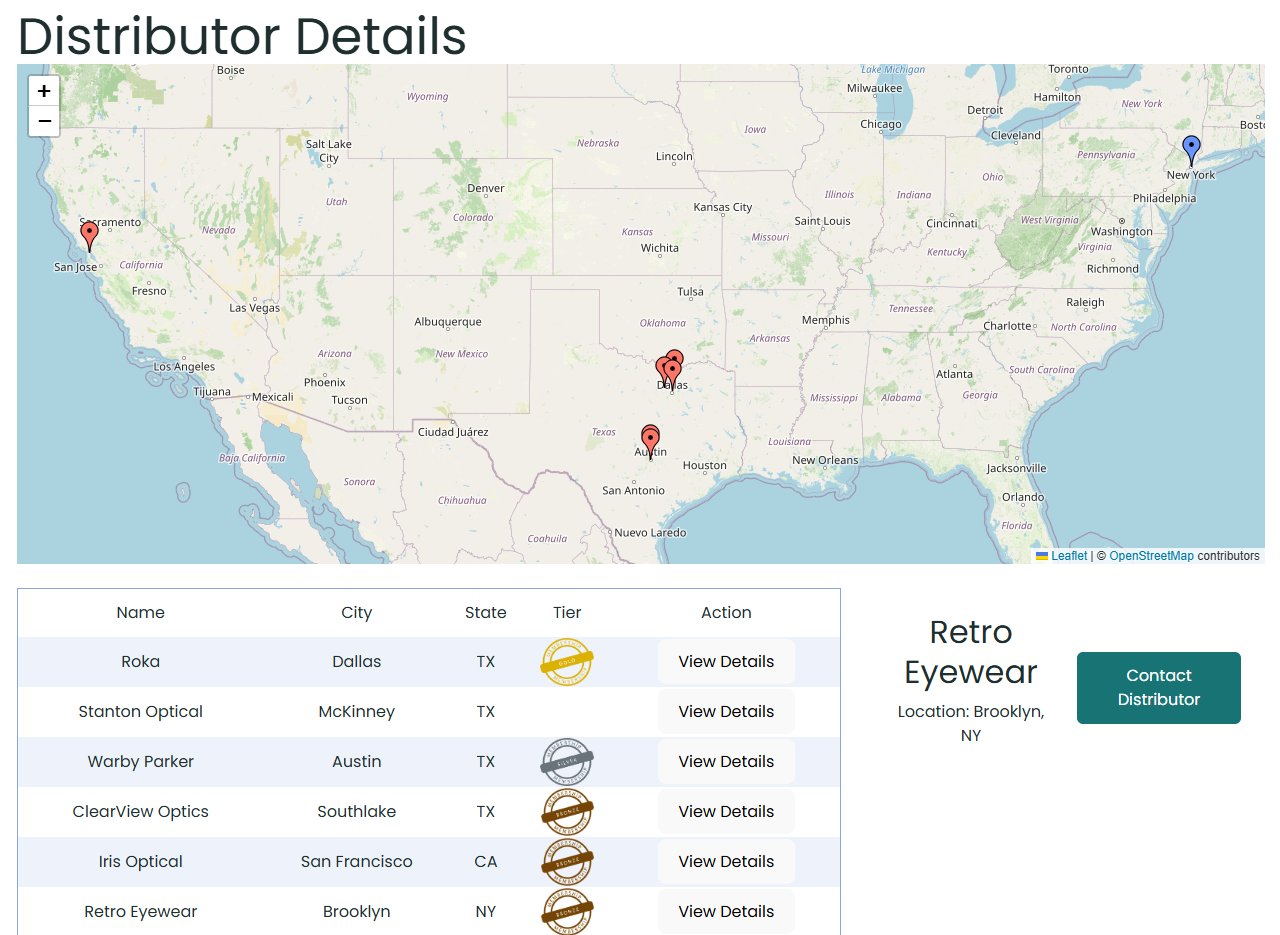This screenshot has height=935, width=1280.
Task: Click the red marker near San Jose
Action: tap(89, 237)
